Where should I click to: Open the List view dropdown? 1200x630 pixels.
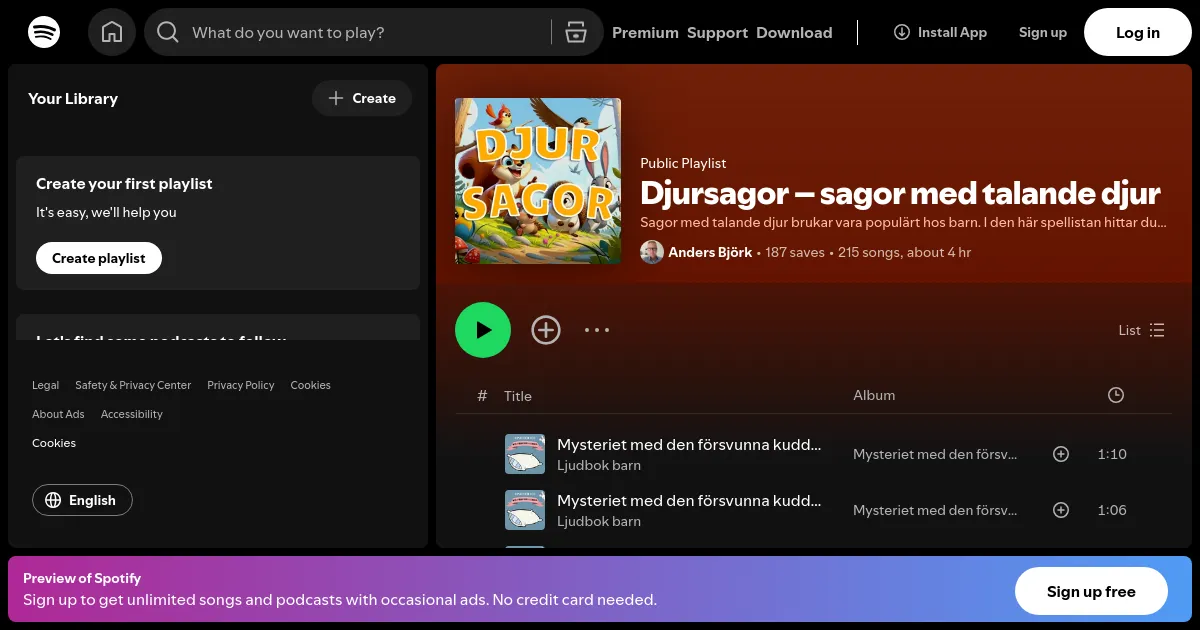pos(1141,330)
